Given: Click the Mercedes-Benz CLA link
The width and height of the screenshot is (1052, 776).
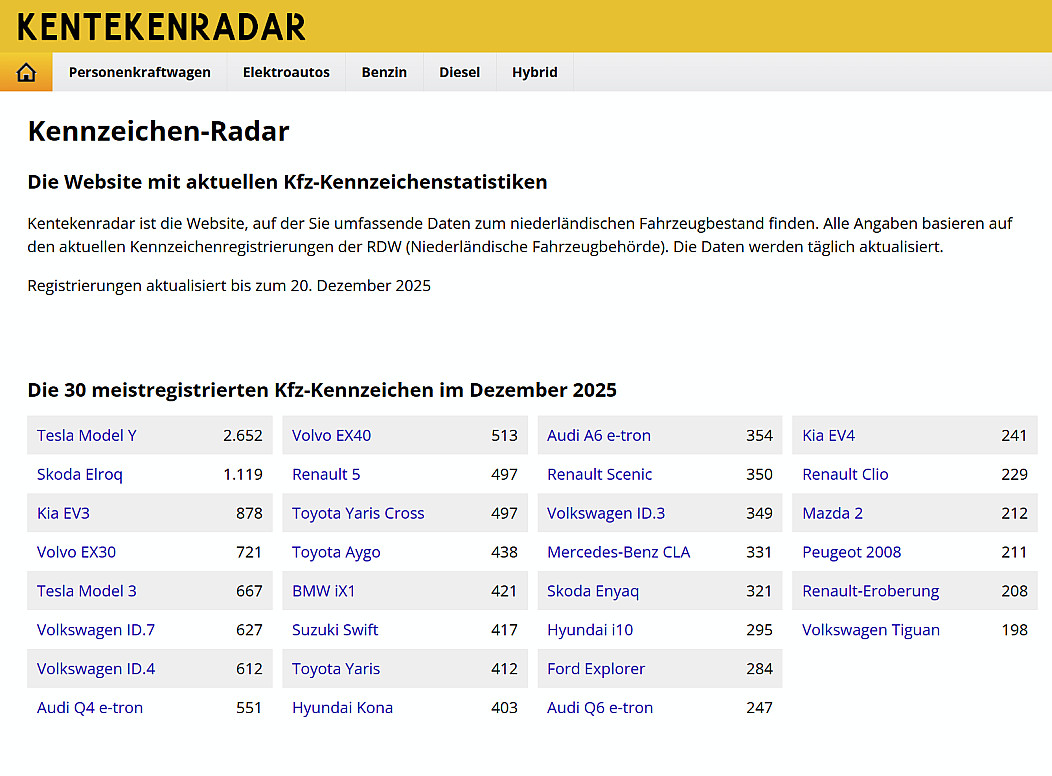Looking at the screenshot, I should tap(618, 553).
